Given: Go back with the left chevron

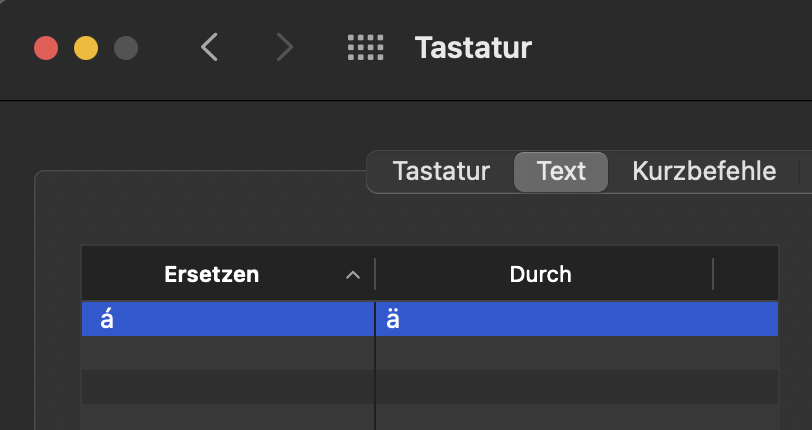Looking at the screenshot, I should tap(209, 47).
